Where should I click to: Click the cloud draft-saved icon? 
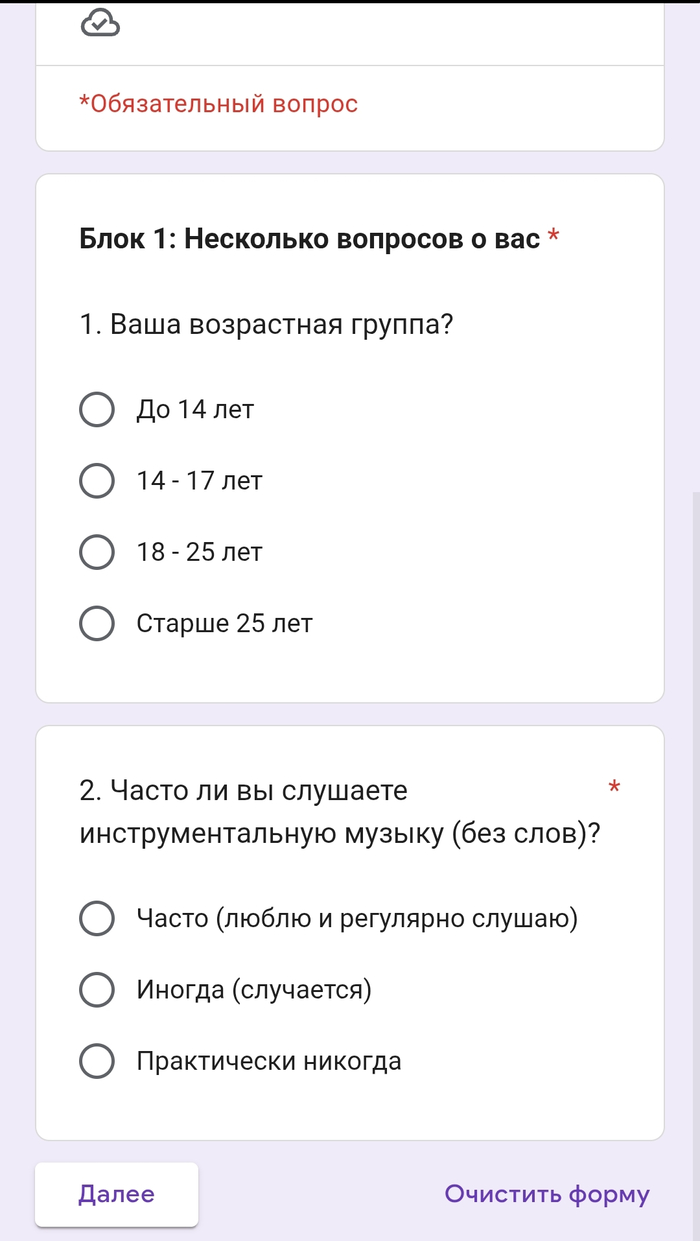pyautogui.click(x=100, y=22)
